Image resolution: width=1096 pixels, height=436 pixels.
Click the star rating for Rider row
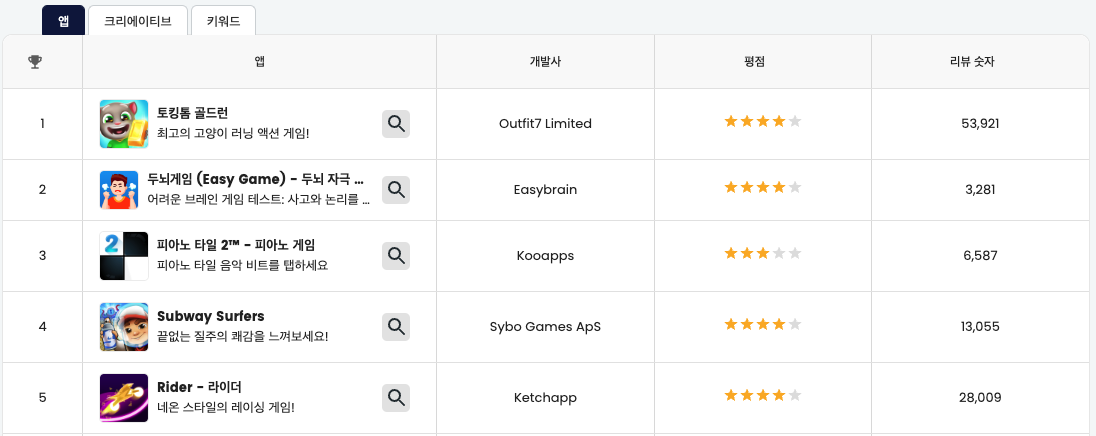point(763,395)
